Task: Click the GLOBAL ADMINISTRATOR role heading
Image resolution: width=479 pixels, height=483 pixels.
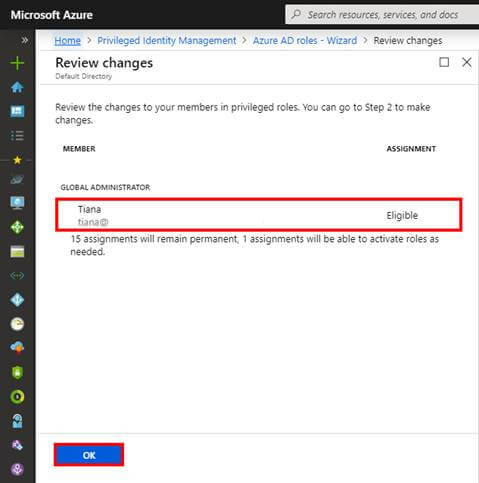Action: [105, 187]
